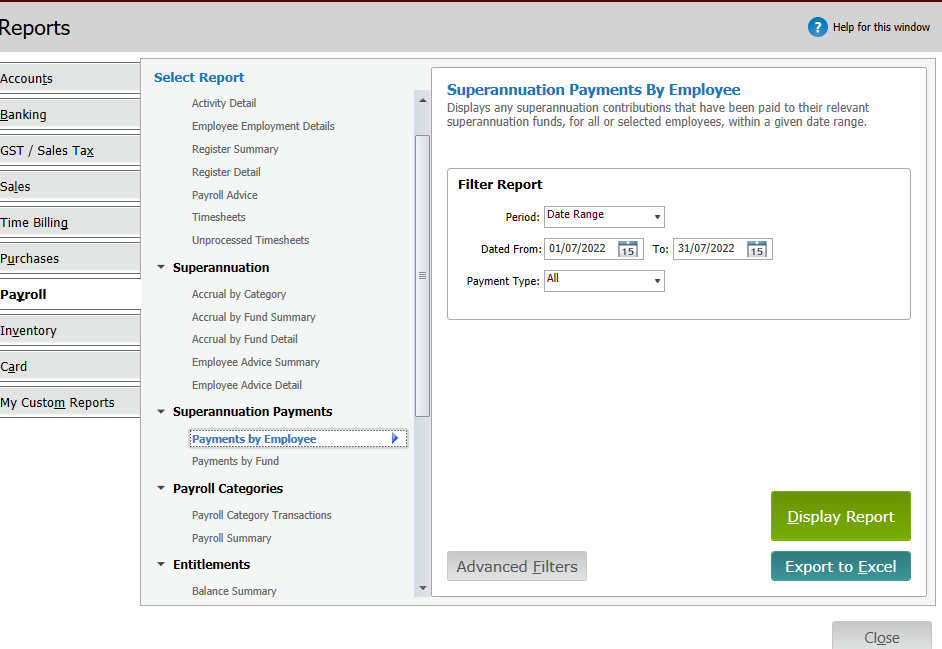942x649 pixels.
Task: Click the Help for this window link
Action: [881, 27]
